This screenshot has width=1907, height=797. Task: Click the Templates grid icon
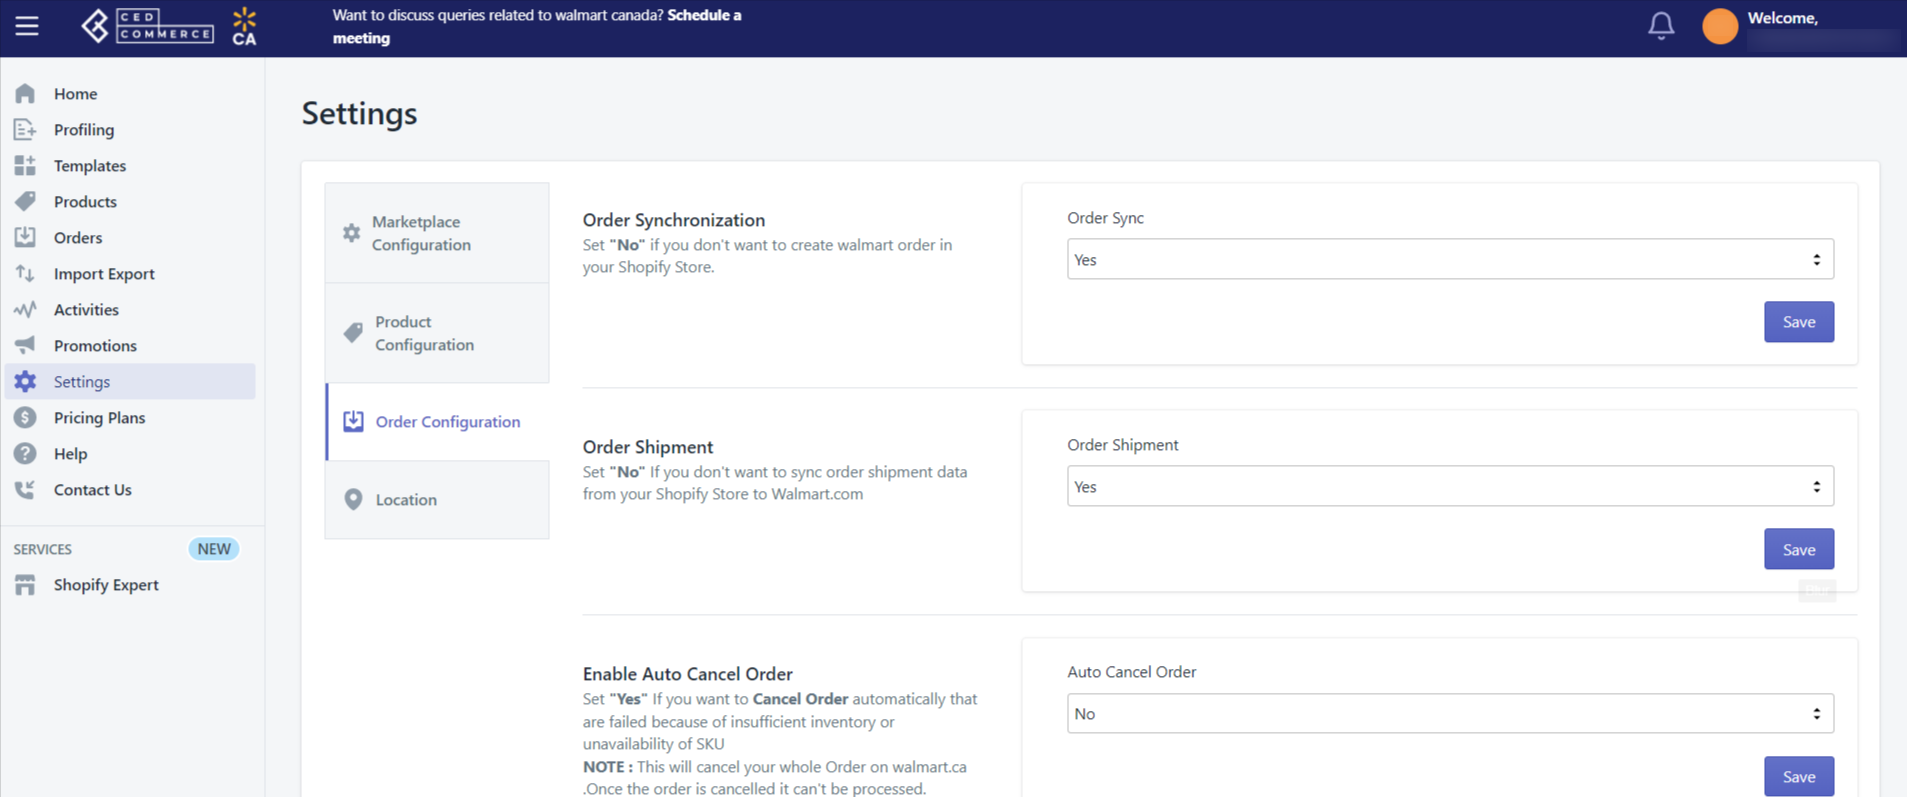tap(25, 165)
